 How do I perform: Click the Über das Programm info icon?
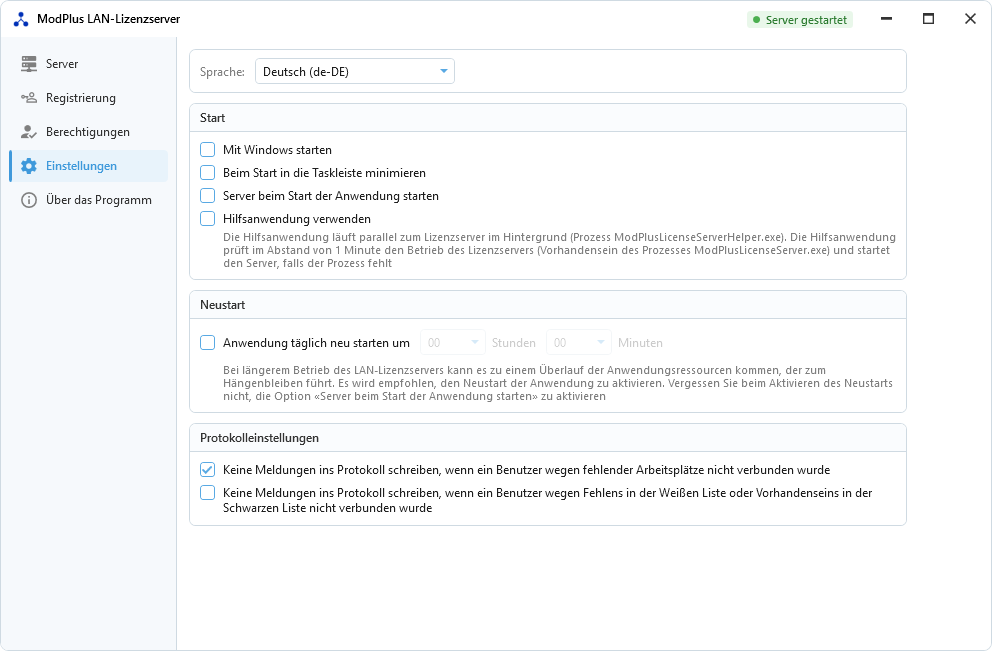click(28, 200)
